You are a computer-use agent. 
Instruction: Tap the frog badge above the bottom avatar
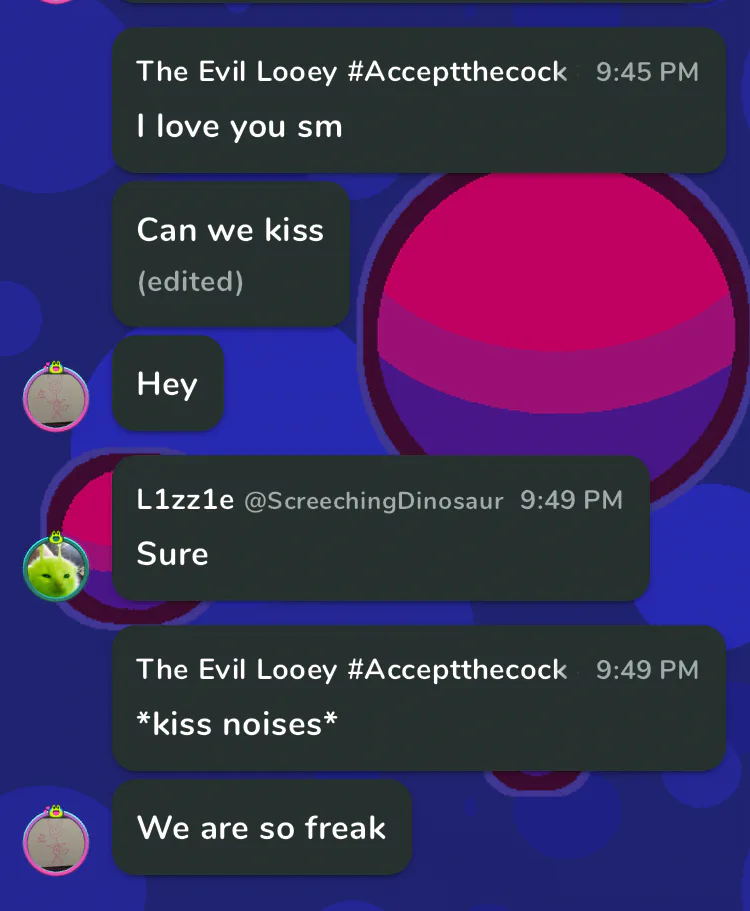(55, 811)
